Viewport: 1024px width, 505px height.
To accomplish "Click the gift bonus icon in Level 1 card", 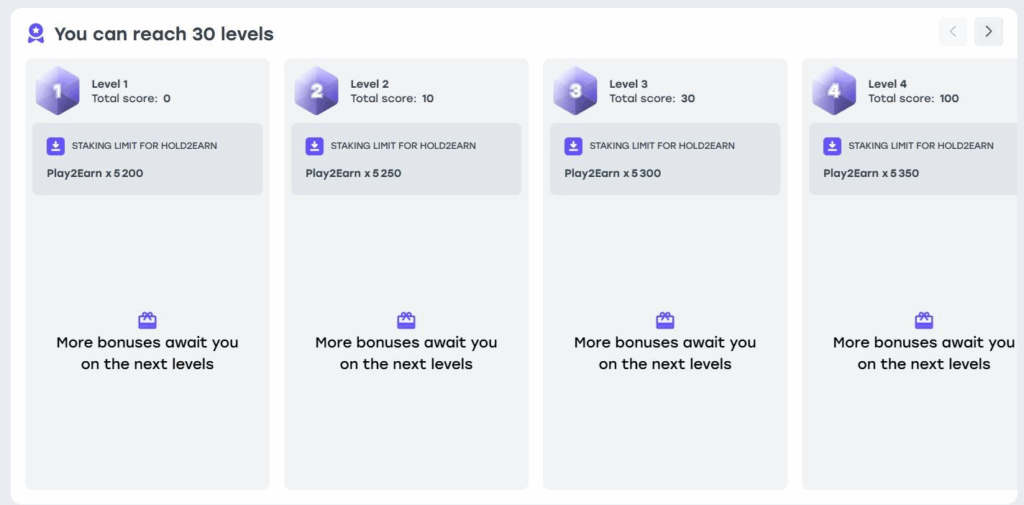I will pos(147,320).
